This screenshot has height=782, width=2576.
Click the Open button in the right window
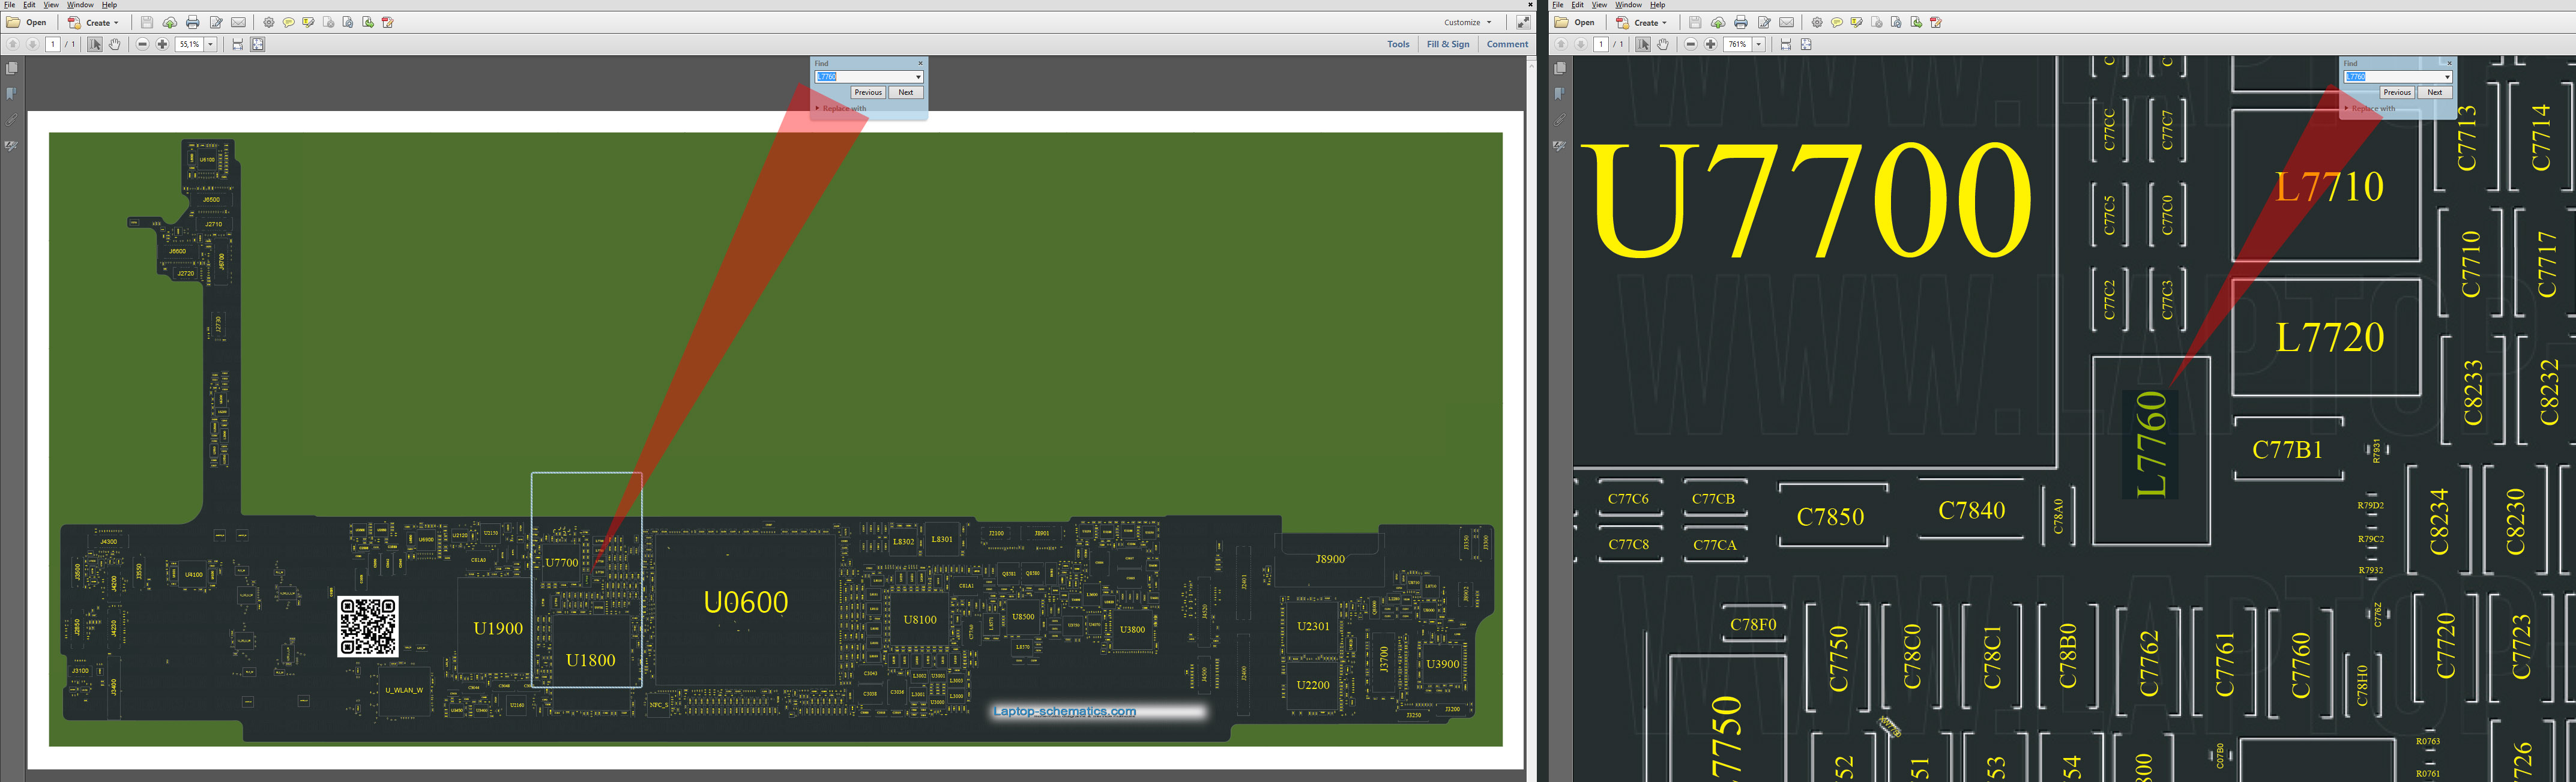1576,22
